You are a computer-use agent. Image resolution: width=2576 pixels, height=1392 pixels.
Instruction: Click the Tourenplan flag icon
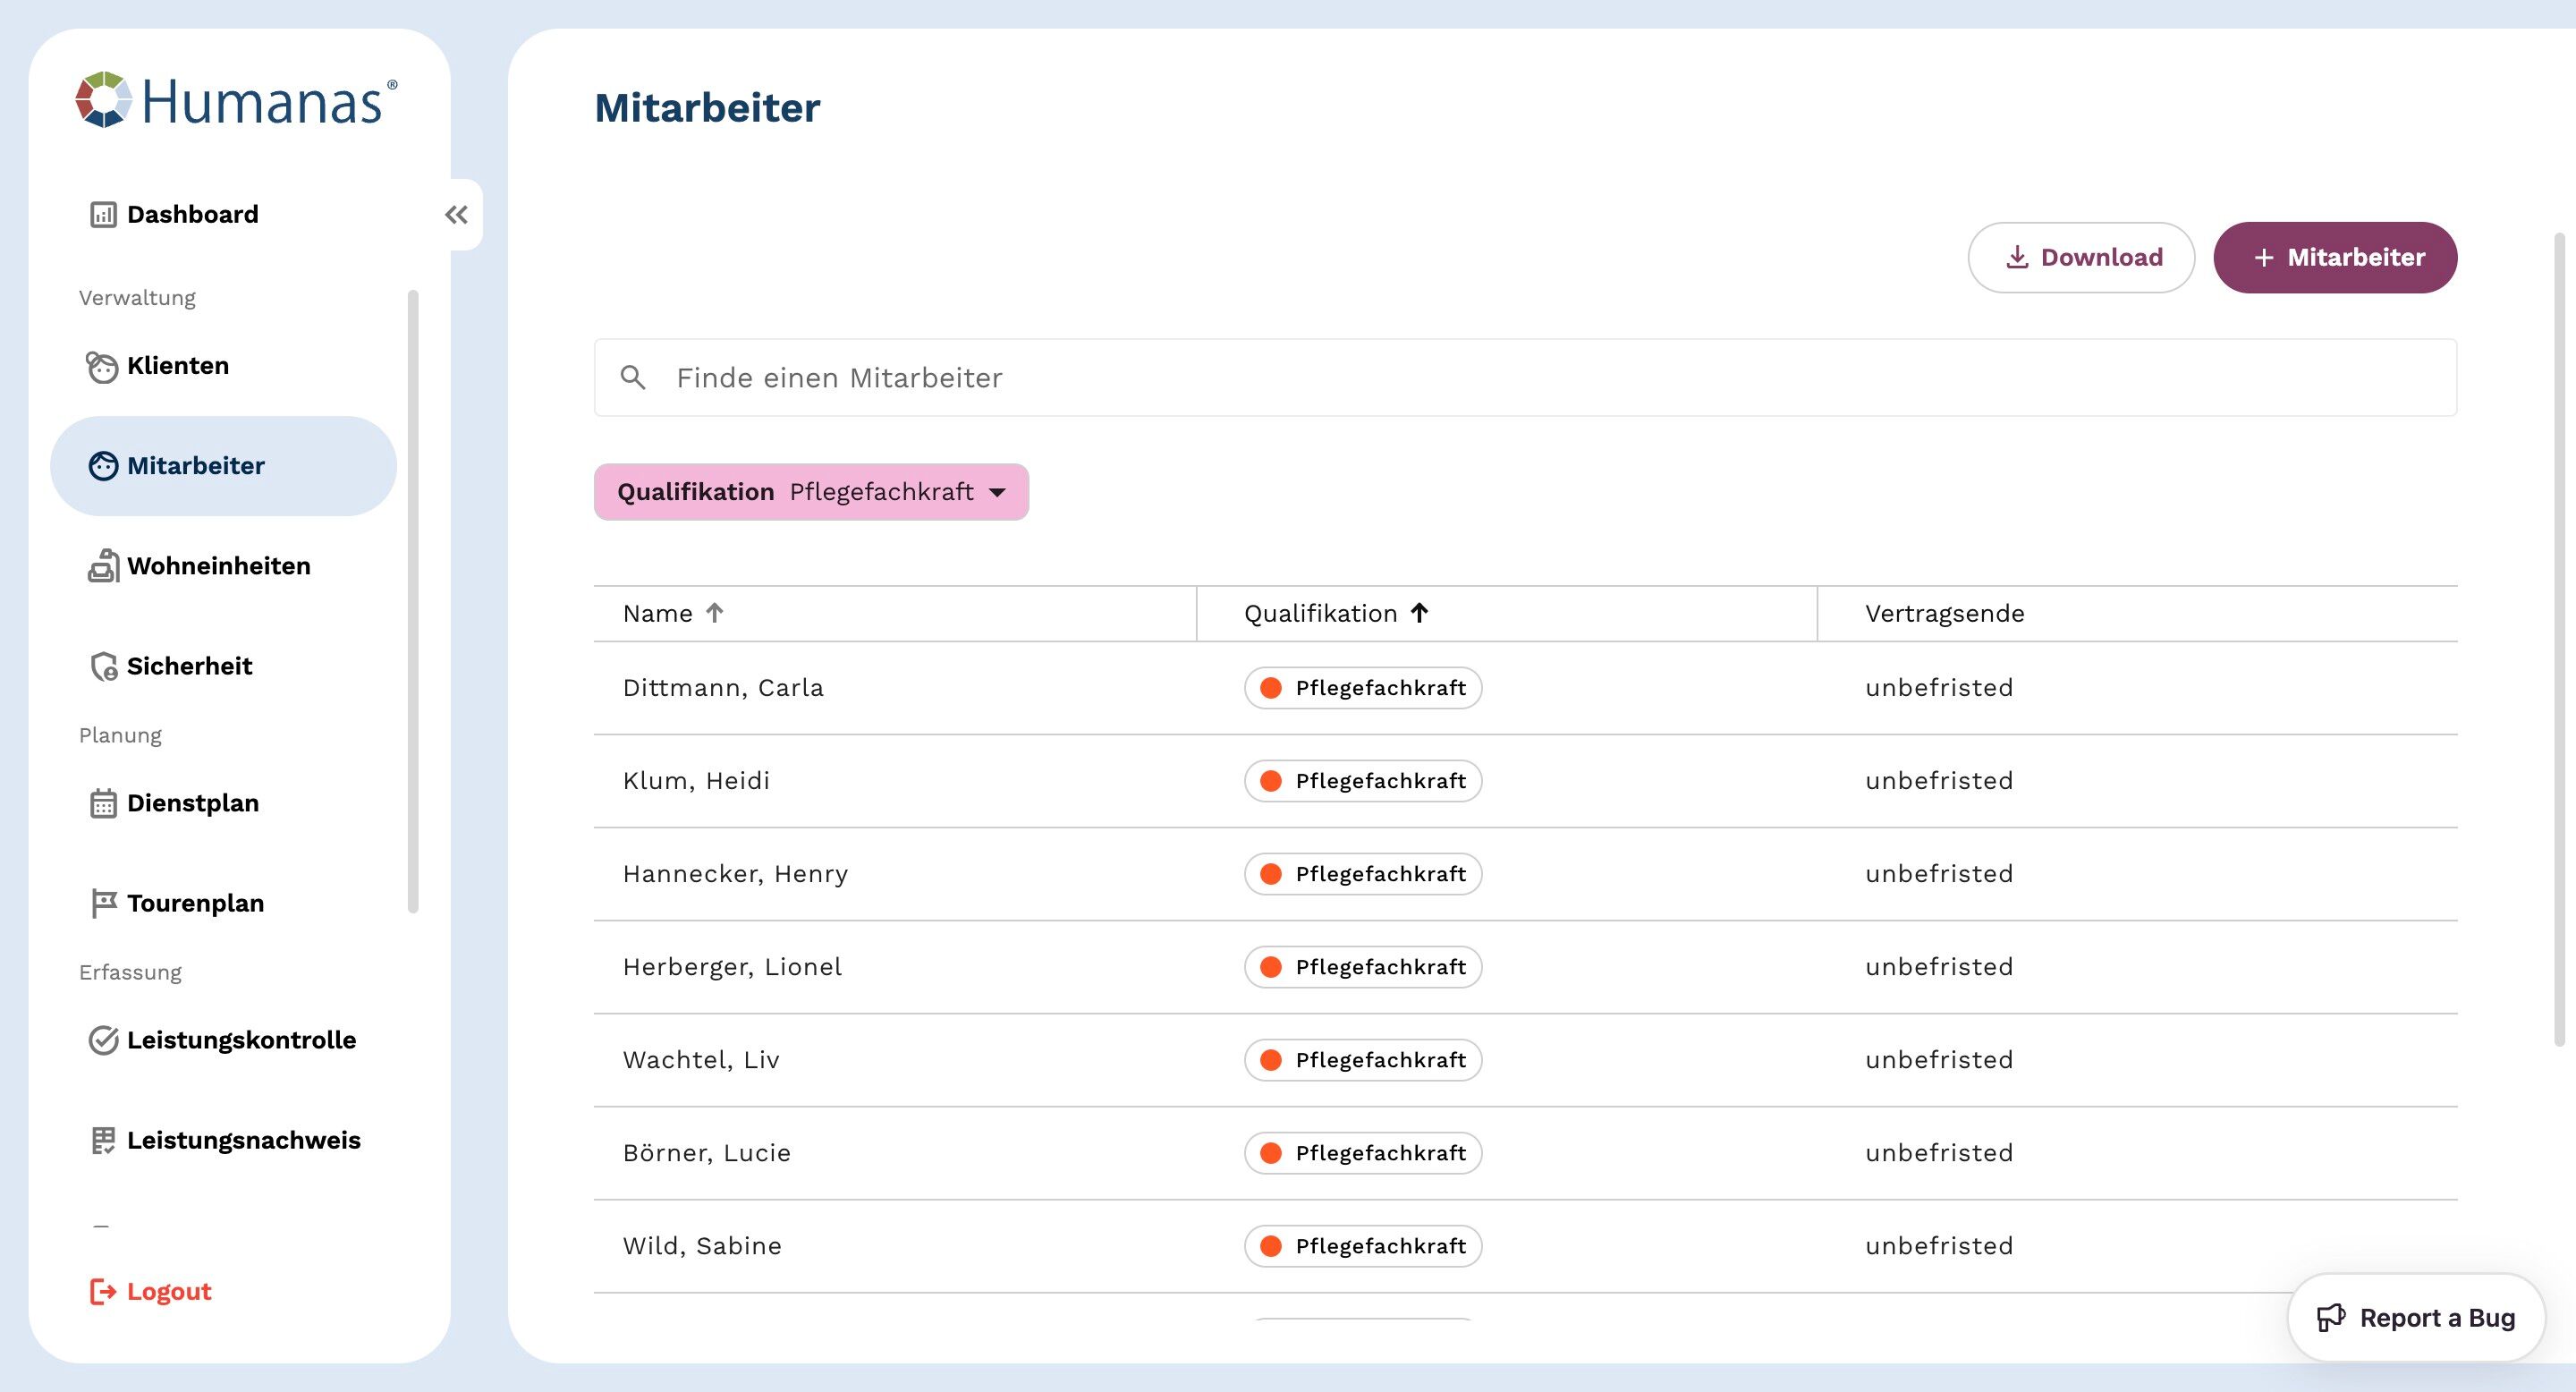click(x=103, y=904)
